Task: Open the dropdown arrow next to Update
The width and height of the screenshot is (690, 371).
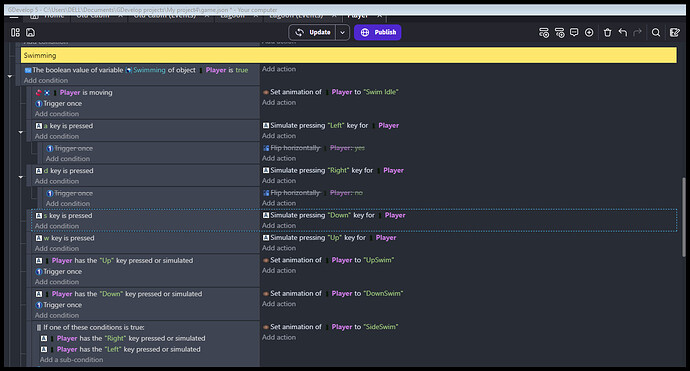Action: [x=342, y=33]
